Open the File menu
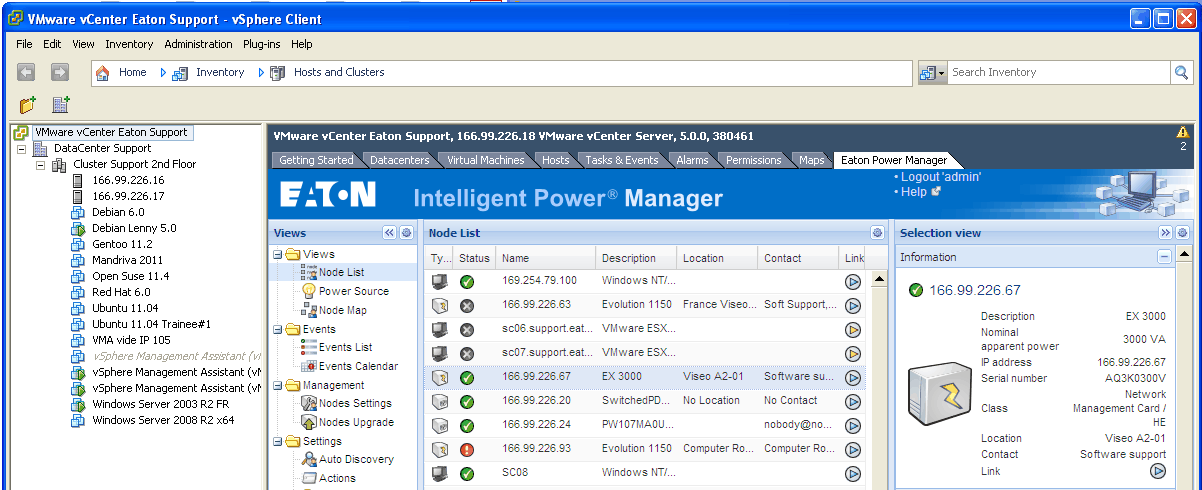Screen dimensions: 1202x490 coord(24,44)
